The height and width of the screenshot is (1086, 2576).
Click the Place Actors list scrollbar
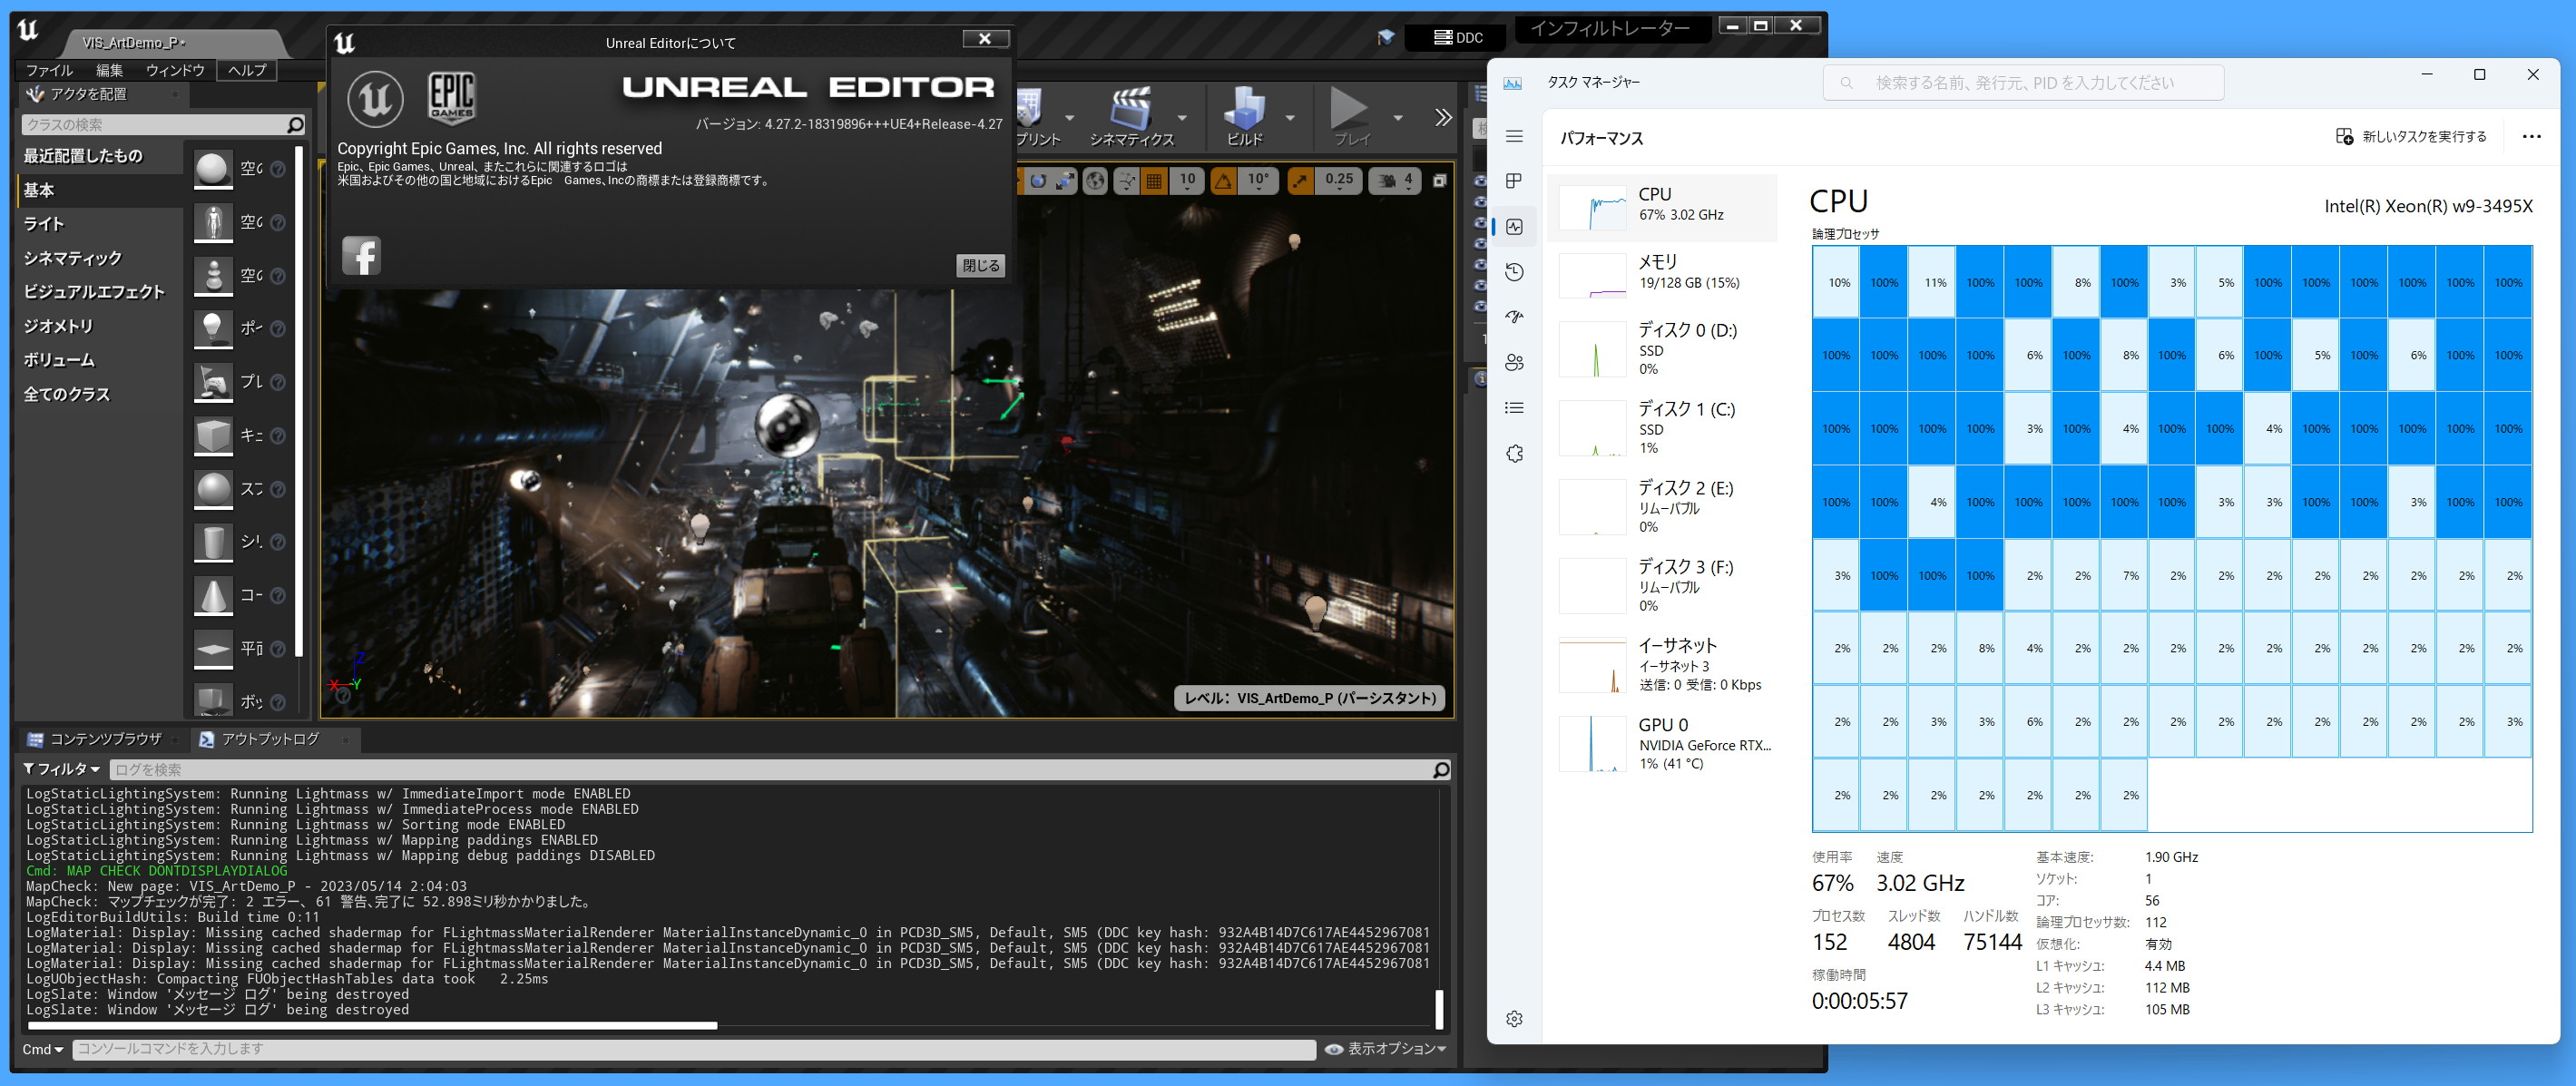(x=298, y=400)
